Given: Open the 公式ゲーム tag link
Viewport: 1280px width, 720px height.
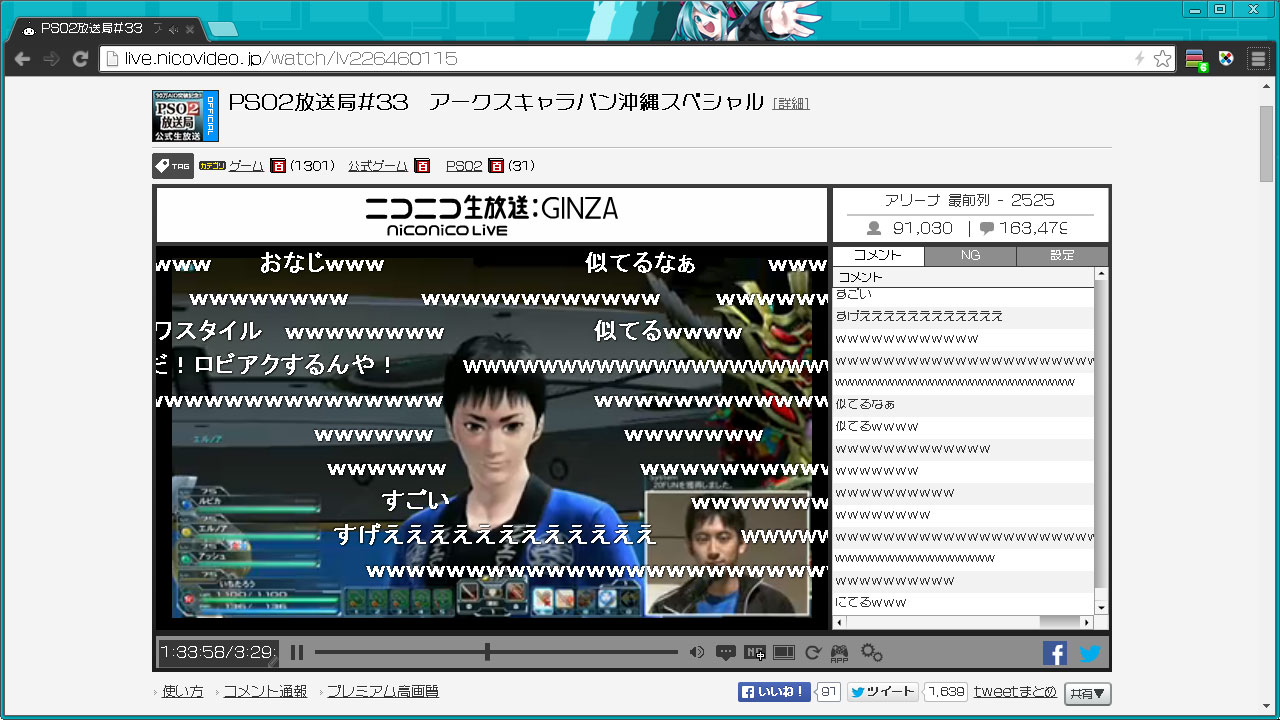Looking at the screenshot, I should (378, 166).
